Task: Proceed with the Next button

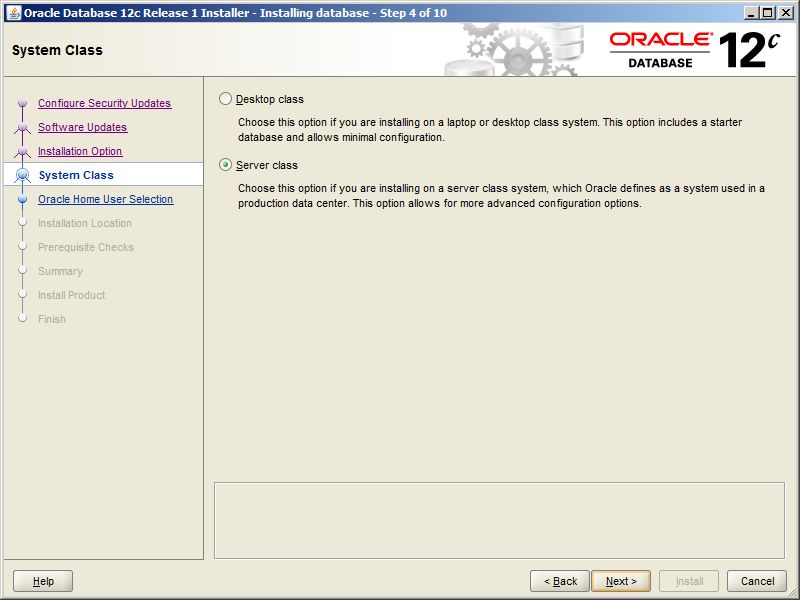Action: point(621,581)
